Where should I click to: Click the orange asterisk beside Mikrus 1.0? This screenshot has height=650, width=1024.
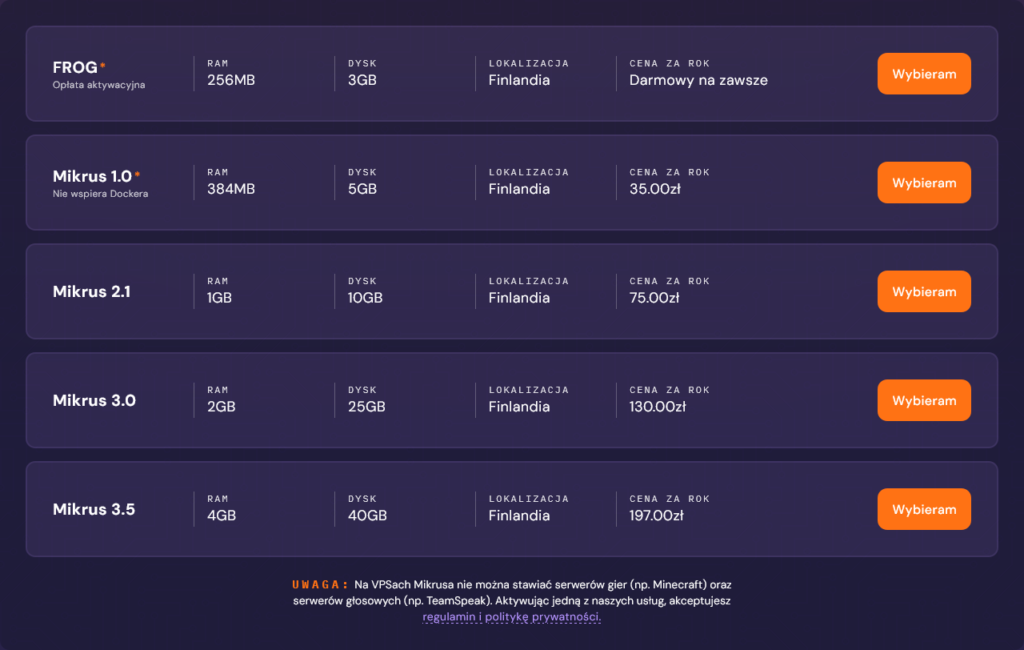pos(137,174)
